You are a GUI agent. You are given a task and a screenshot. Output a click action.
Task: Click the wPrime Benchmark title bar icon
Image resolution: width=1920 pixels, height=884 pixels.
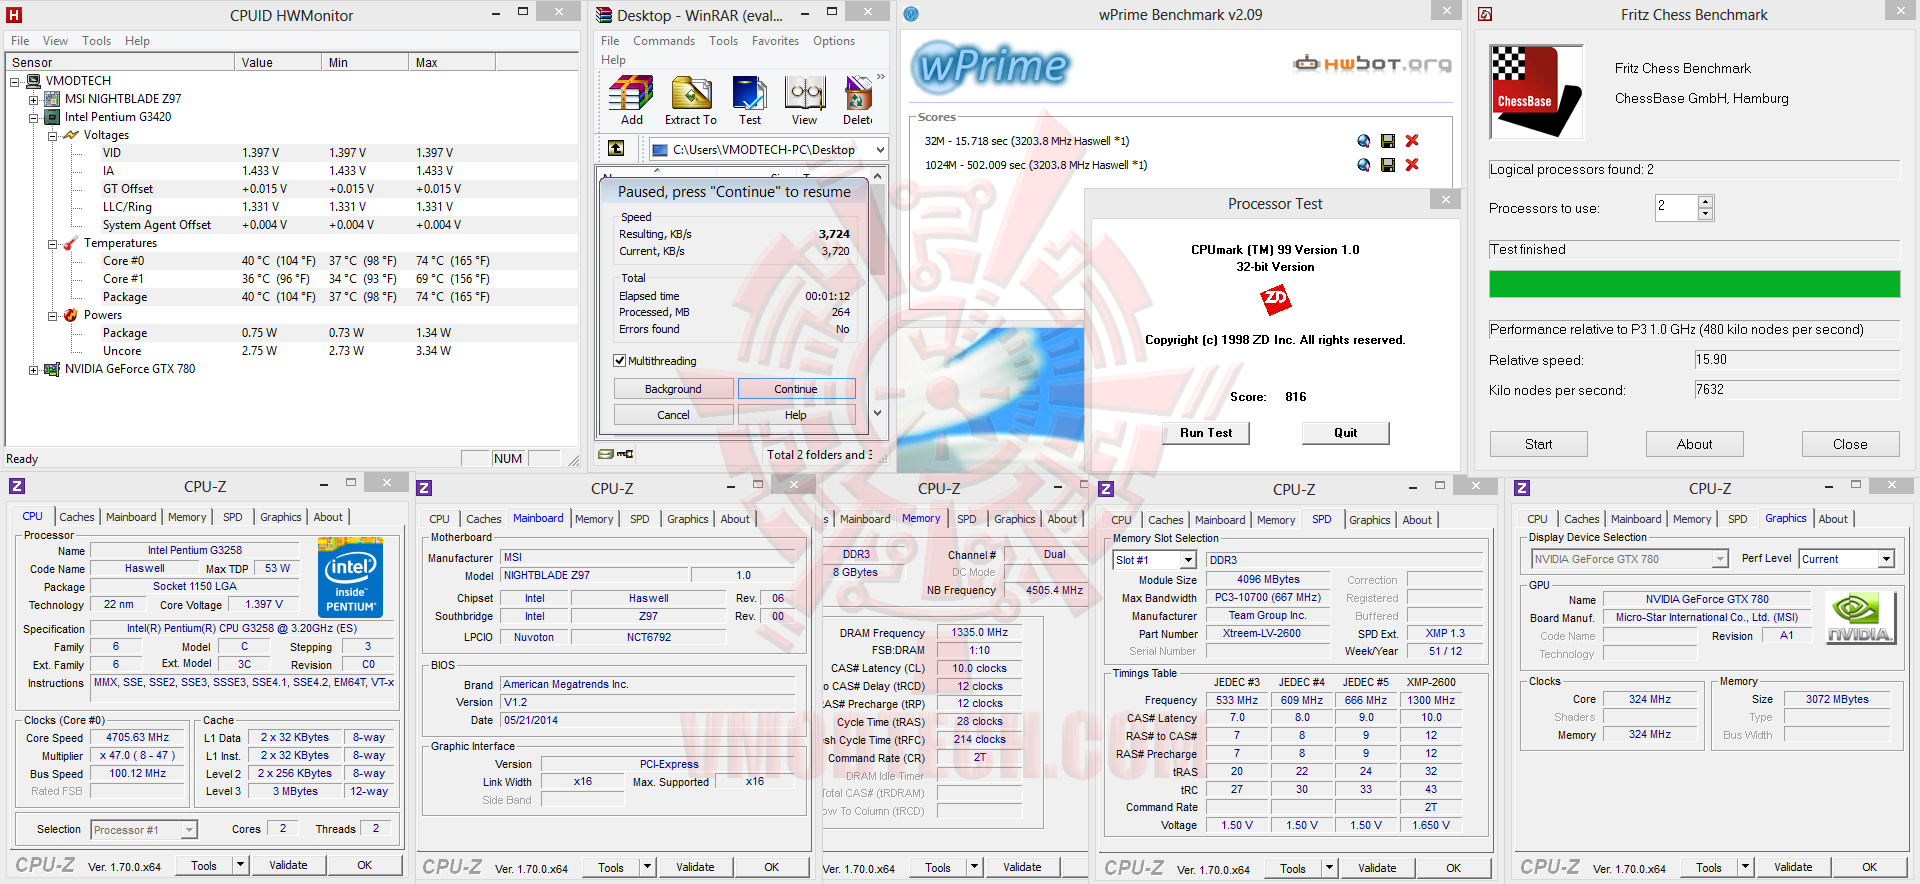[911, 14]
